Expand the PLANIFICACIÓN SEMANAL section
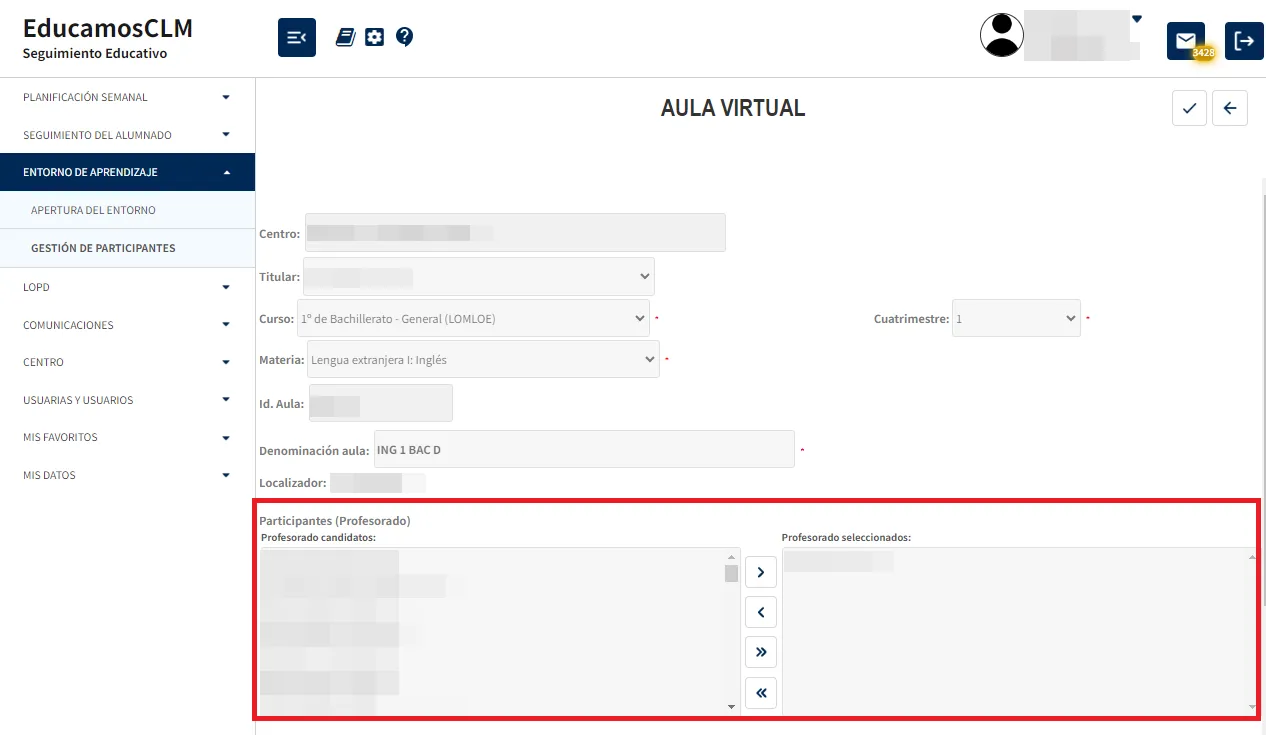The height and width of the screenshot is (735, 1266). [127, 97]
